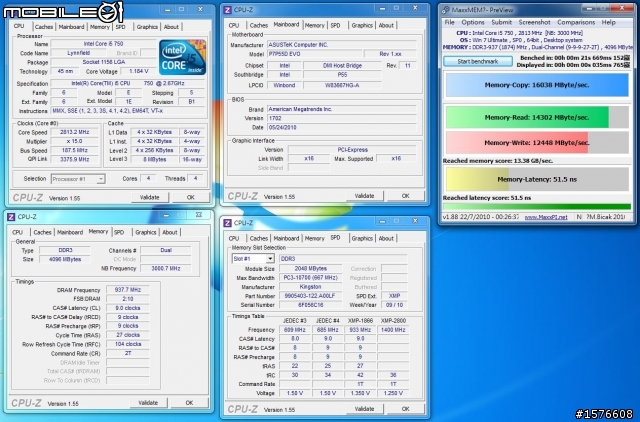Image resolution: width=640 pixels, height=422 pixels.
Task: Click the Memory-Copy 16038 MByte/sec bar
Action: point(537,85)
